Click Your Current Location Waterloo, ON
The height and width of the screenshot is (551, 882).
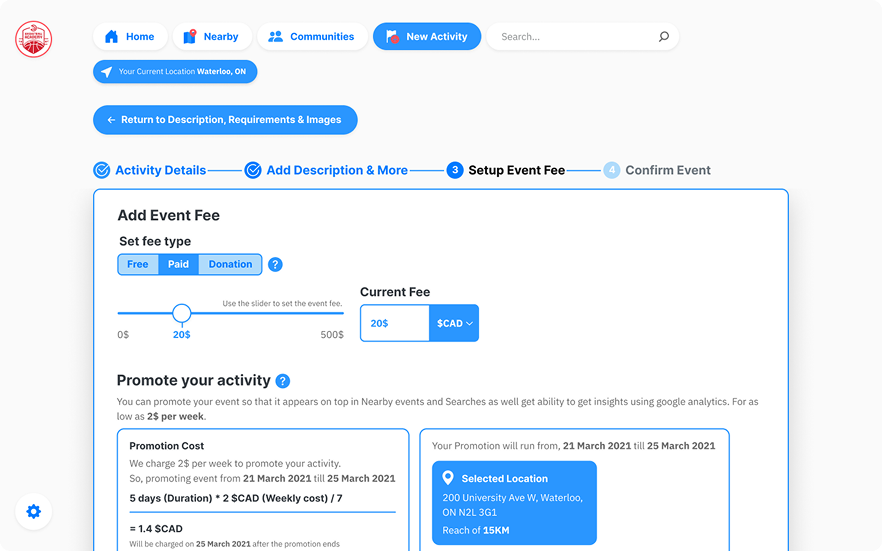coord(175,72)
